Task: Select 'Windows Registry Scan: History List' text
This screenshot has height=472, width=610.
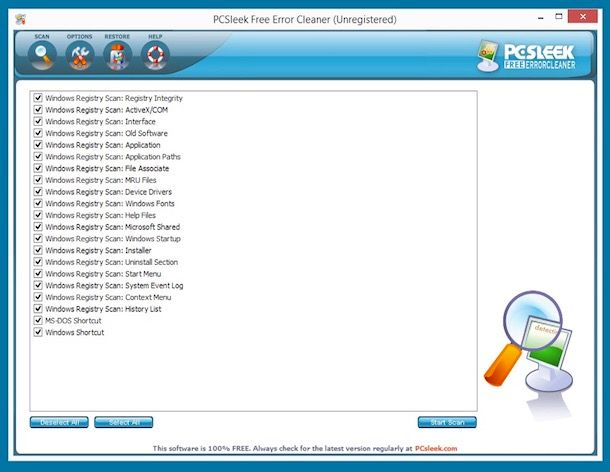Action: coord(103,309)
